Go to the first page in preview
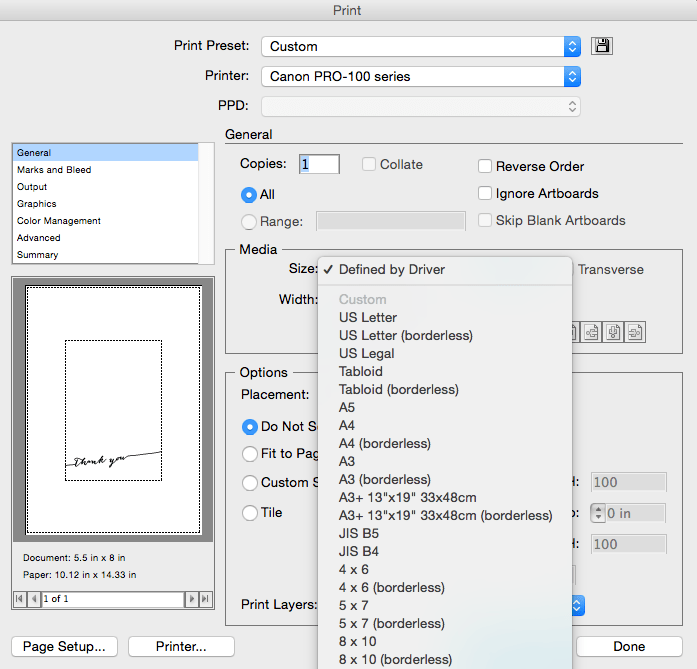 click(19, 599)
